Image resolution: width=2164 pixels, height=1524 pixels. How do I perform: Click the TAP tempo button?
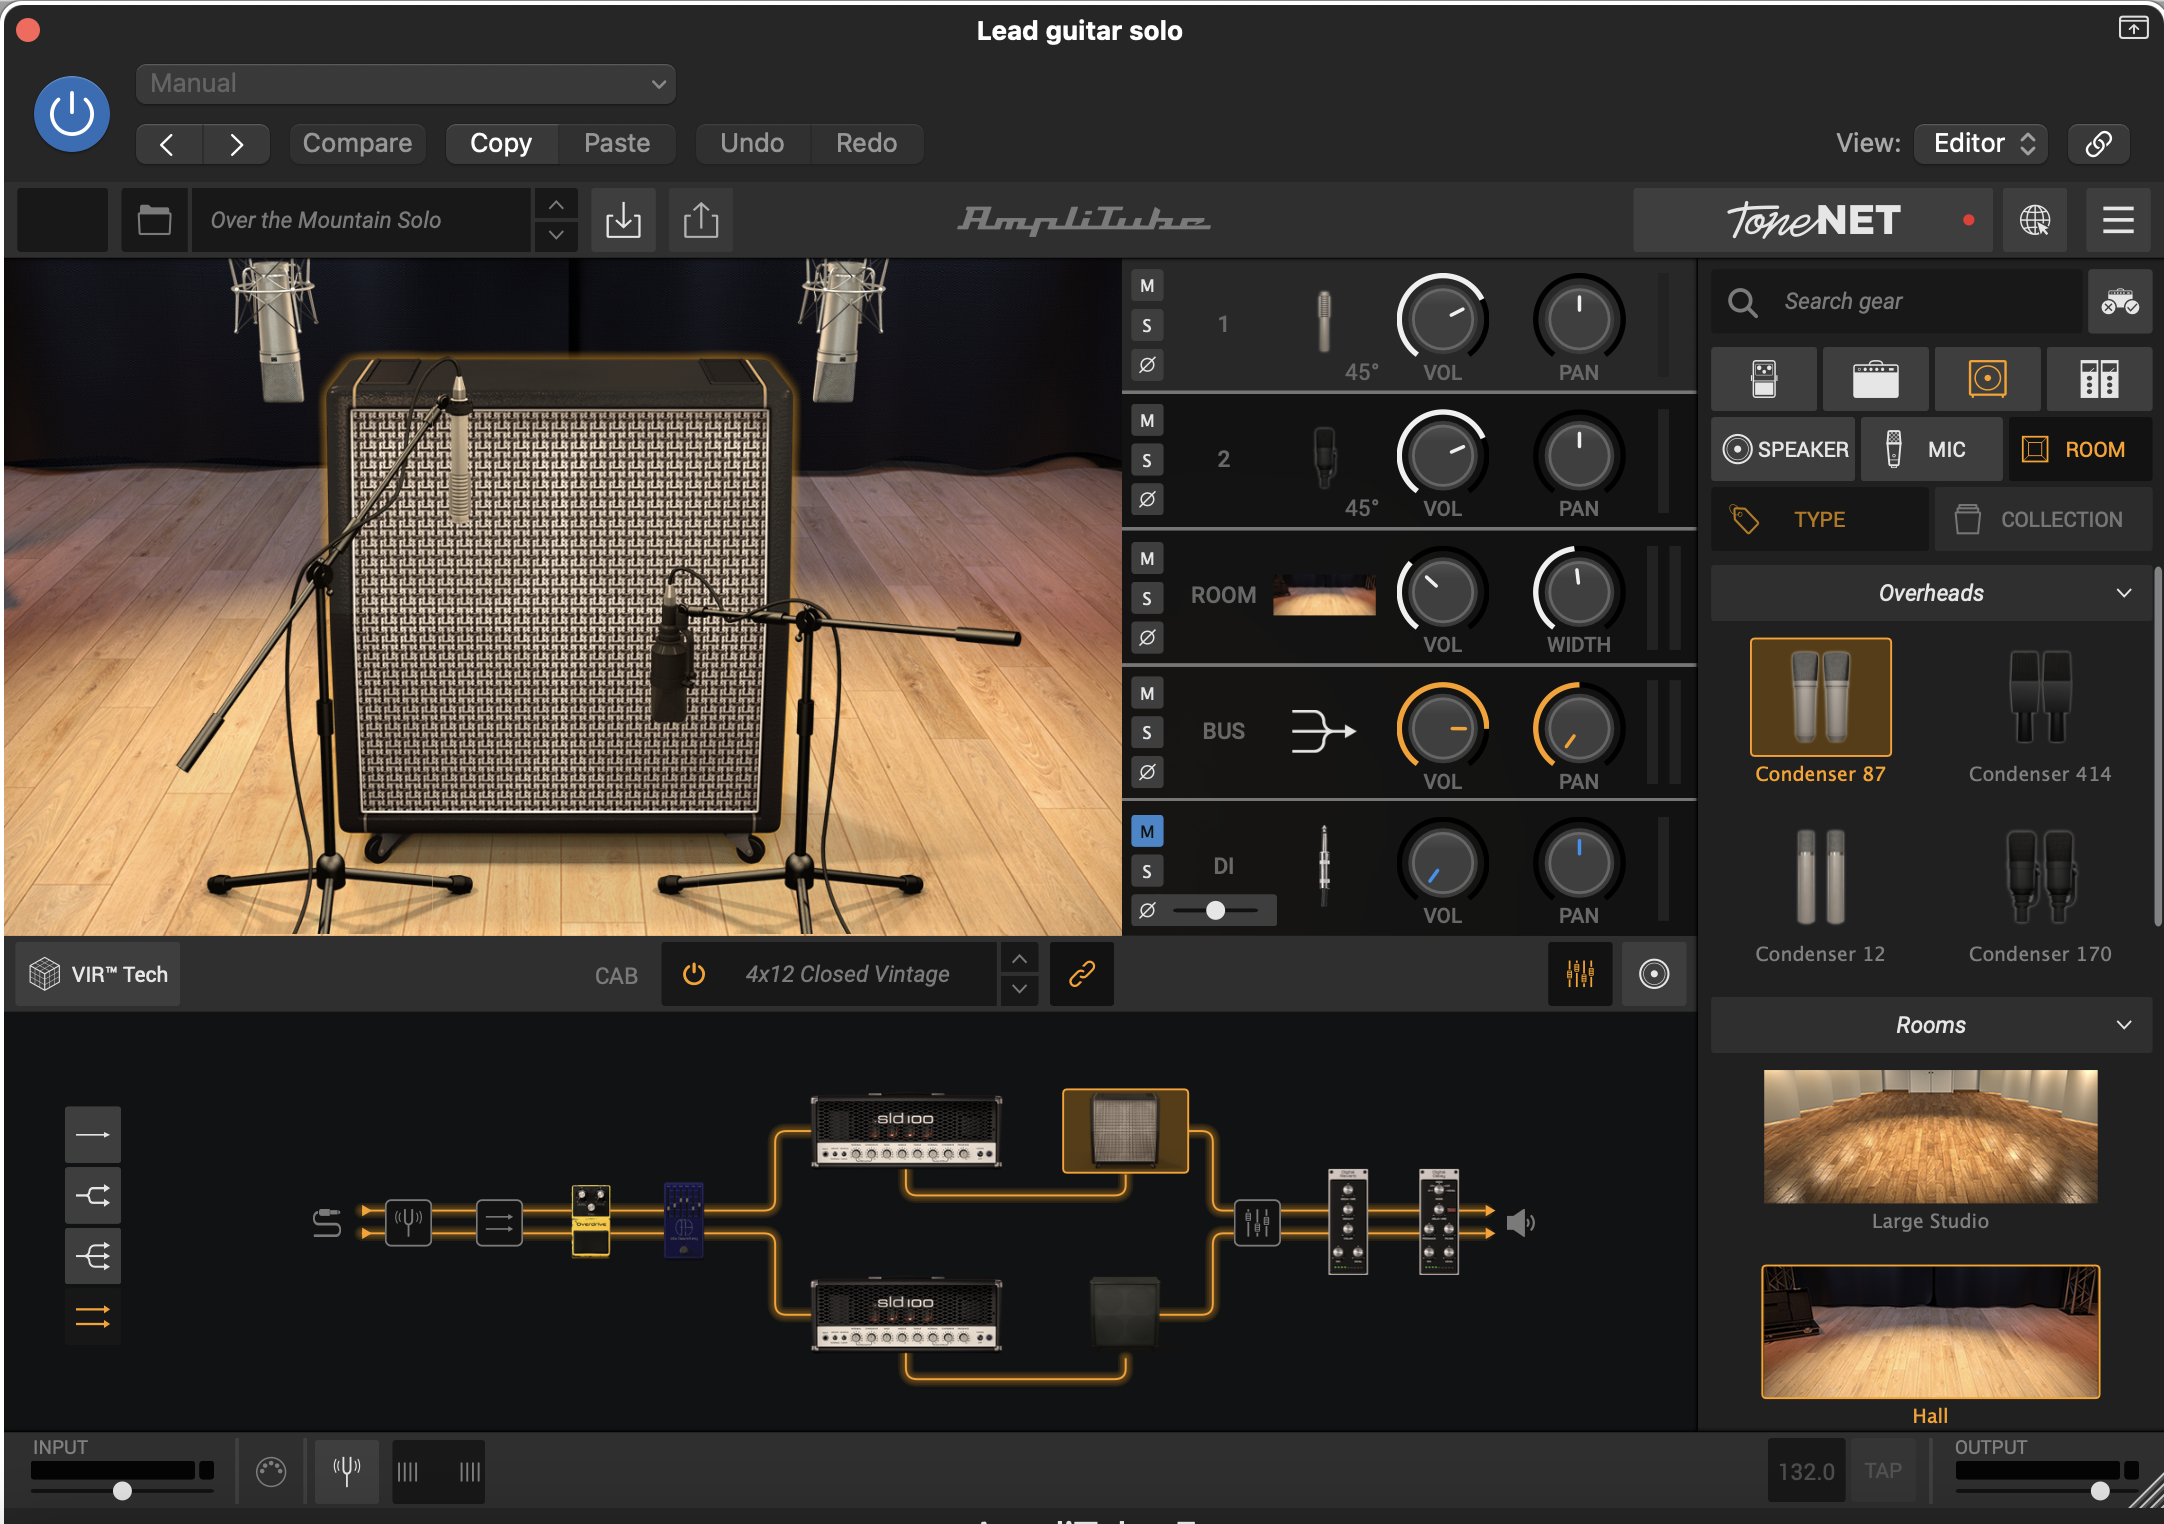point(1882,1470)
